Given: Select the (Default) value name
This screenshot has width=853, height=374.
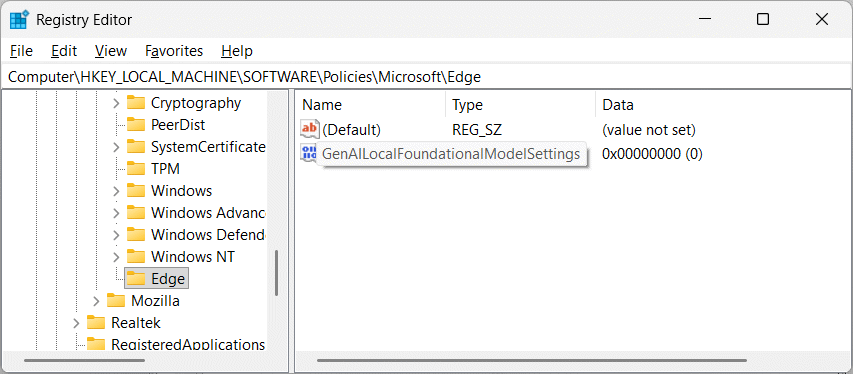Looking at the screenshot, I should pos(351,130).
